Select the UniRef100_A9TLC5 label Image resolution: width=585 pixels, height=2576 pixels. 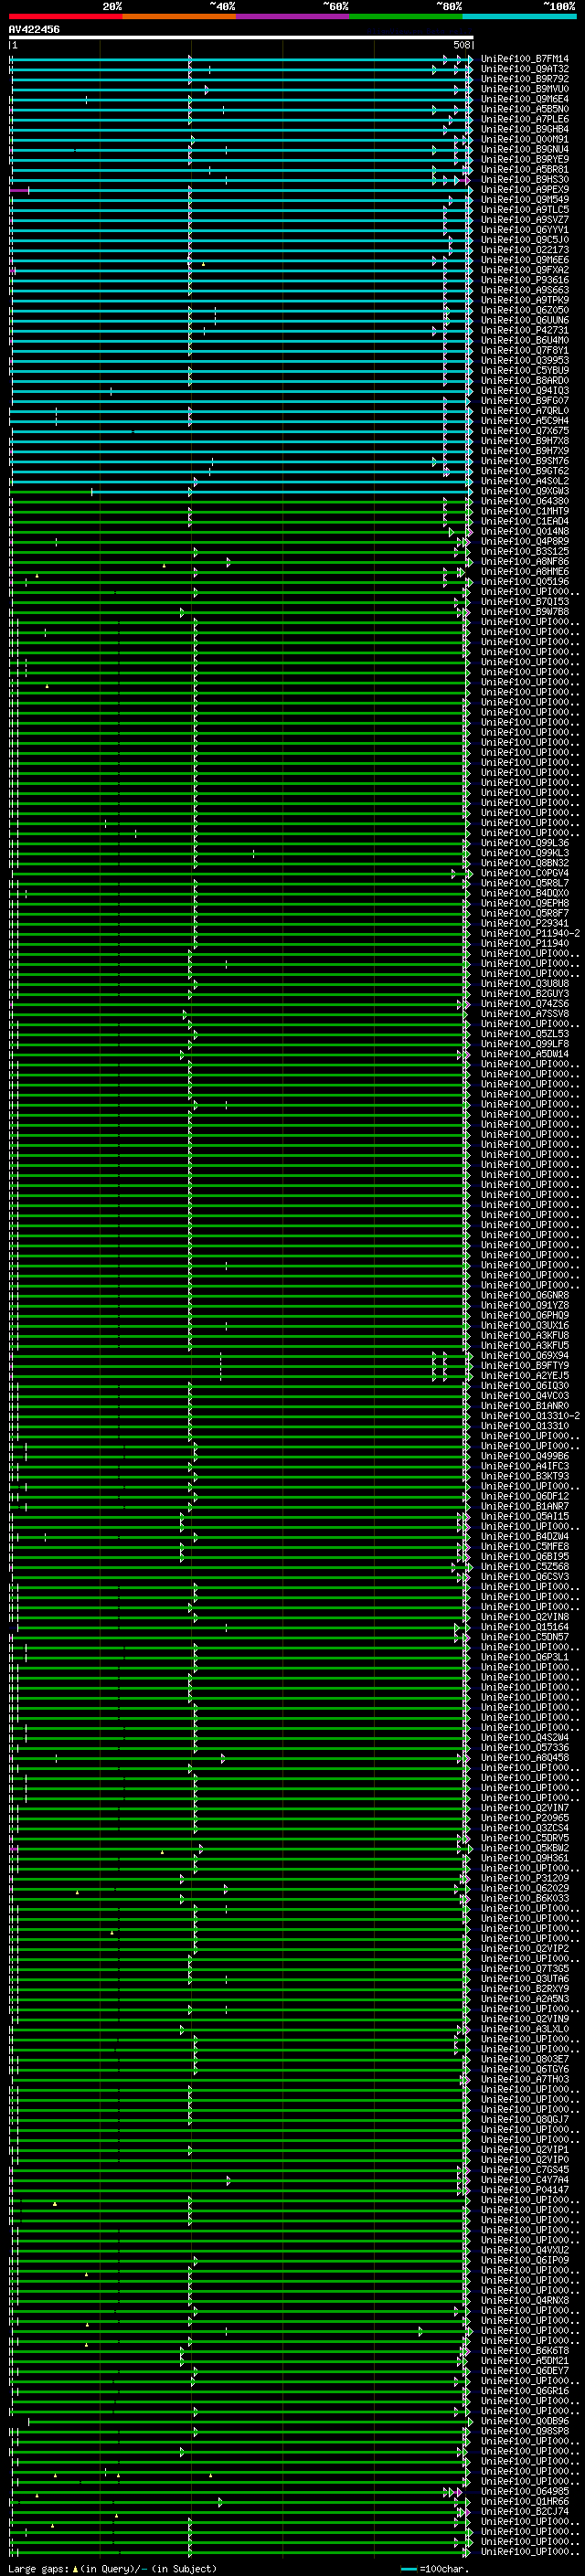coord(524,209)
